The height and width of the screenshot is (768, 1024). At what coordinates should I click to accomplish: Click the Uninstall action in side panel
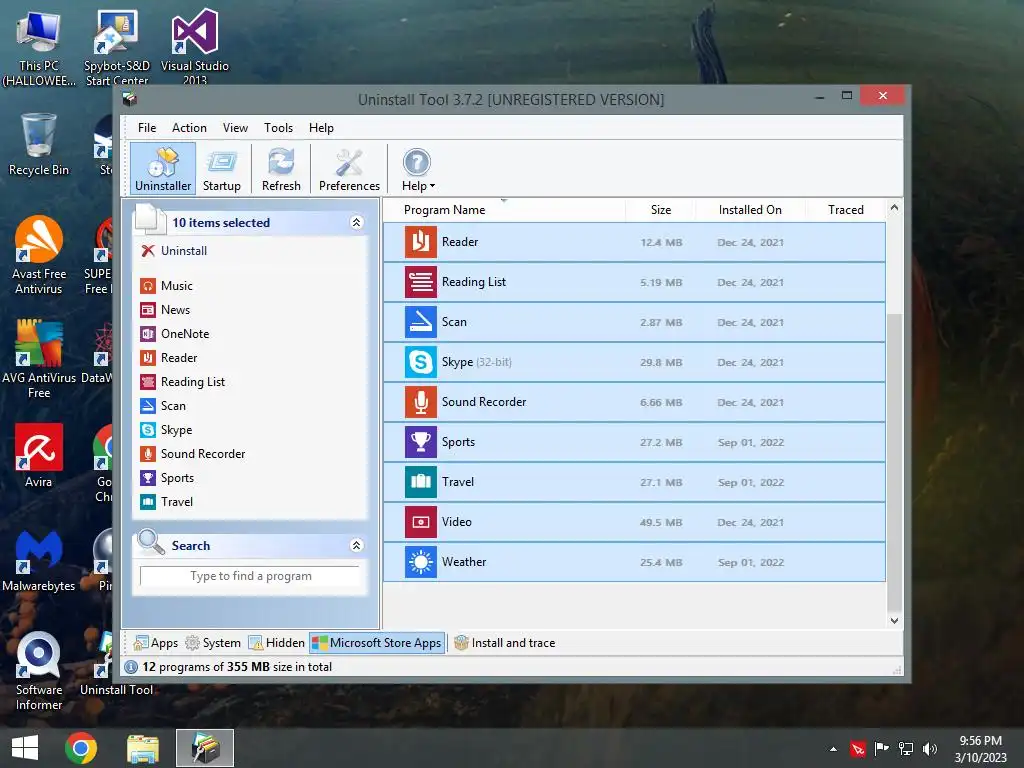point(174,251)
